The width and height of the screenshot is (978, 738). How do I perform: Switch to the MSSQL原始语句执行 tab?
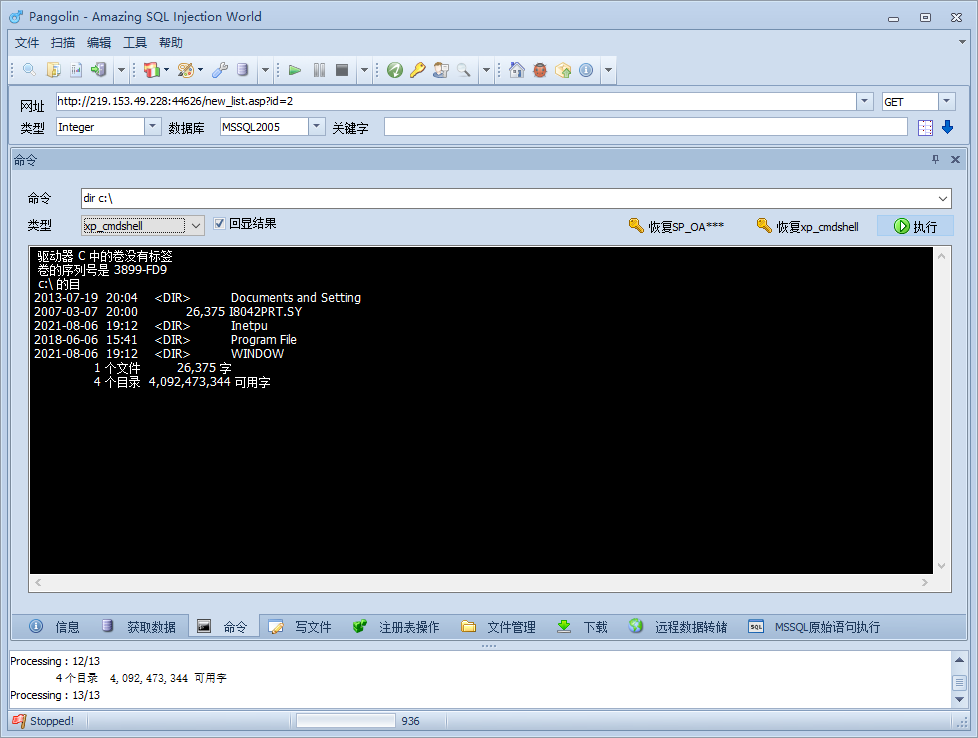click(x=815, y=626)
